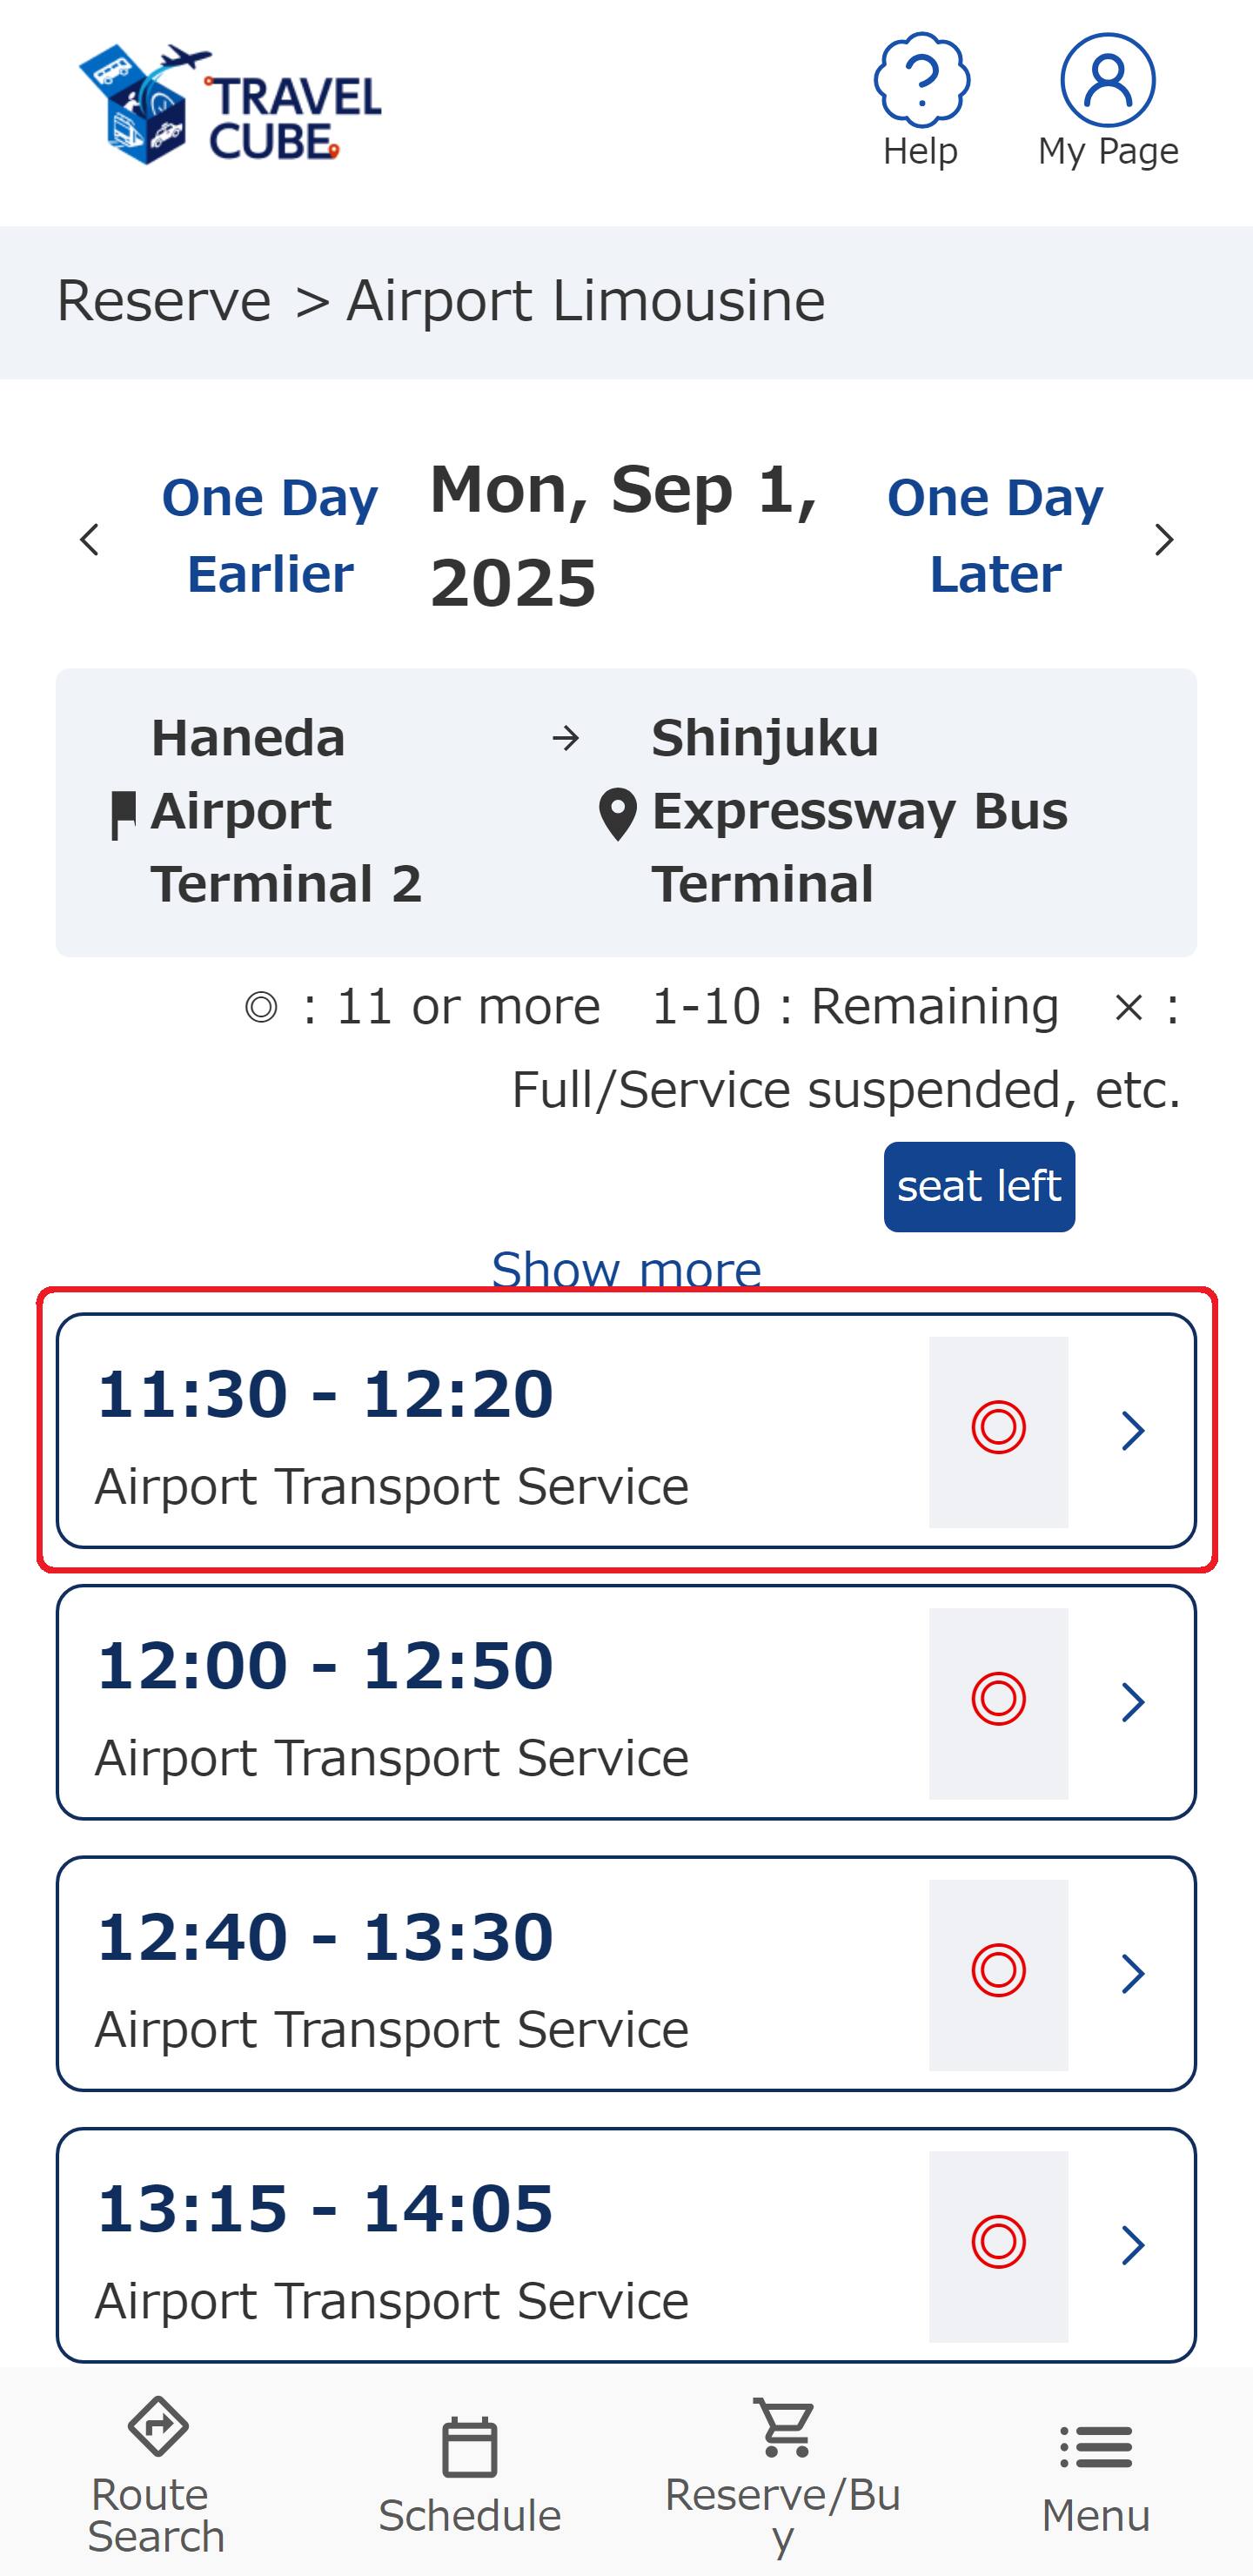
Task: Open chevron for the 12:40 - 13:30 bus
Action: click(x=1132, y=1974)
